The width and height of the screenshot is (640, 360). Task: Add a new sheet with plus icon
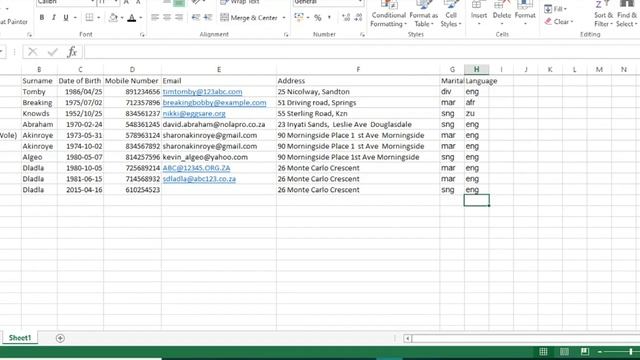pyautogui.click(x=60, y=338)
